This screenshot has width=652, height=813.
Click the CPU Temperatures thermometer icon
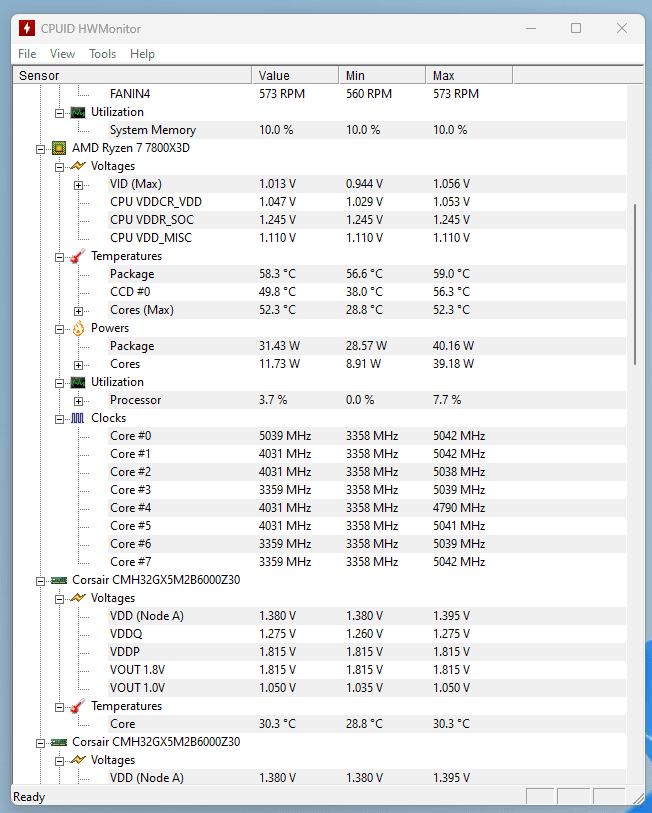pyautogui.click(x=78, y=256)
